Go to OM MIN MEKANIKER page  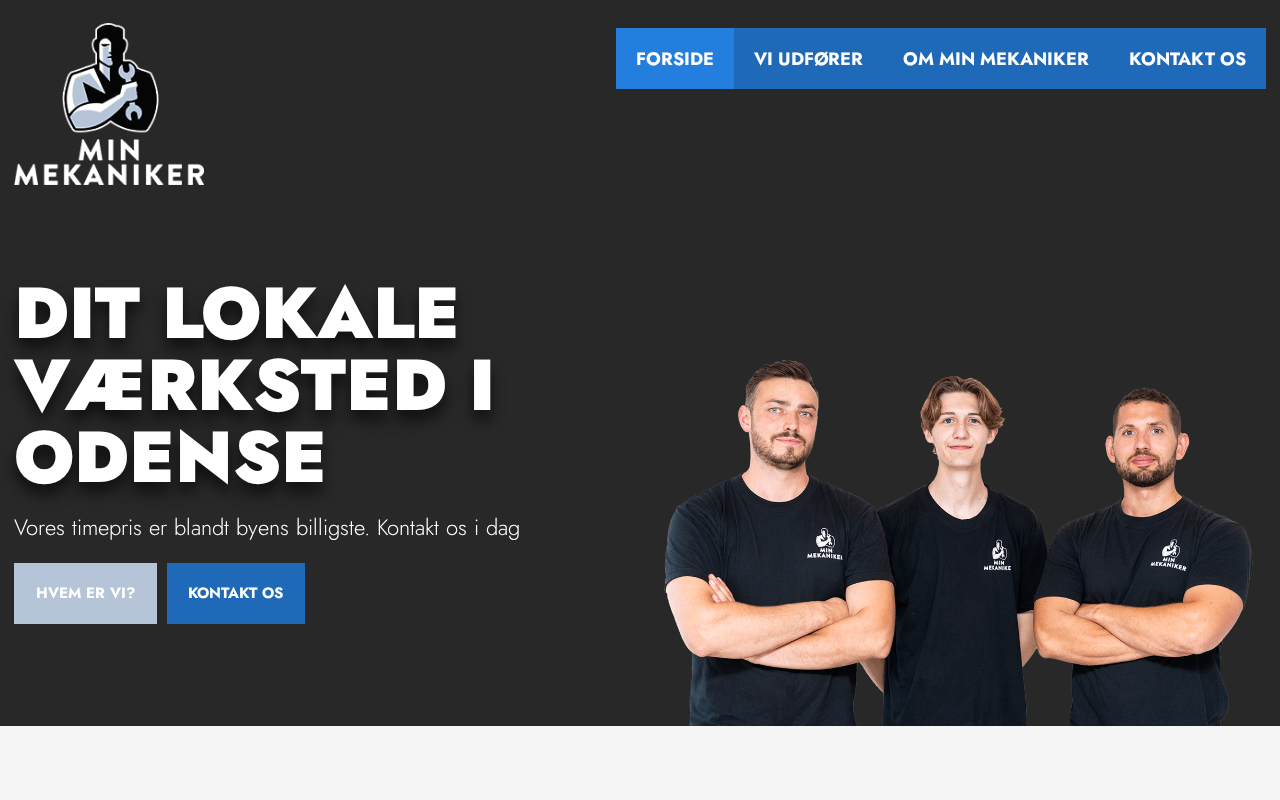point(996,59)
